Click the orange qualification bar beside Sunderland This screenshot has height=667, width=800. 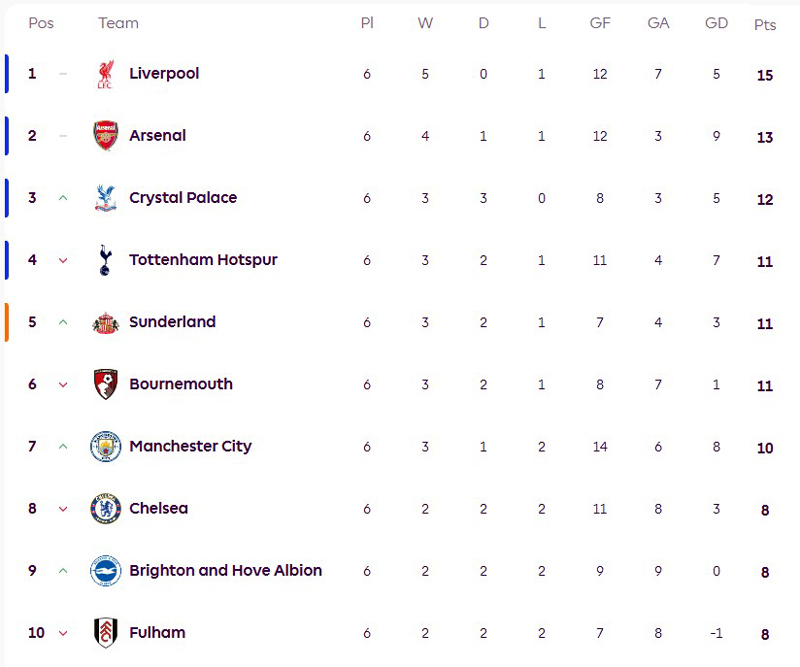pyautogui.click(x=7, y=322)
